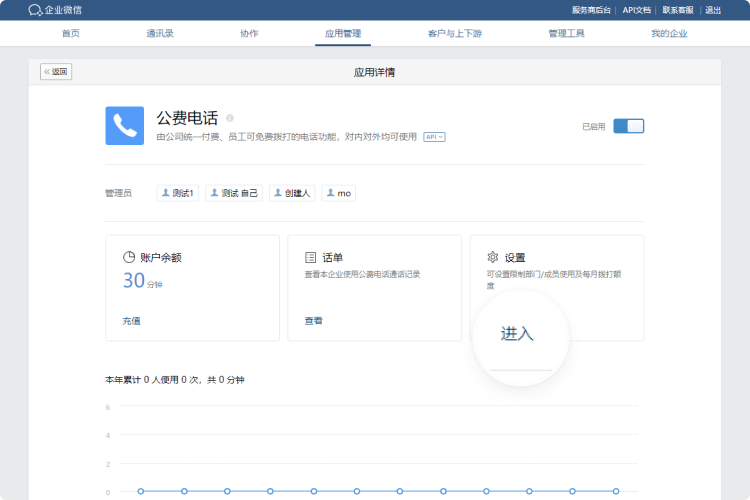Switch to the 我的企业 tab
This screenshot has width=750, height=500.
[x=669, y=33]
